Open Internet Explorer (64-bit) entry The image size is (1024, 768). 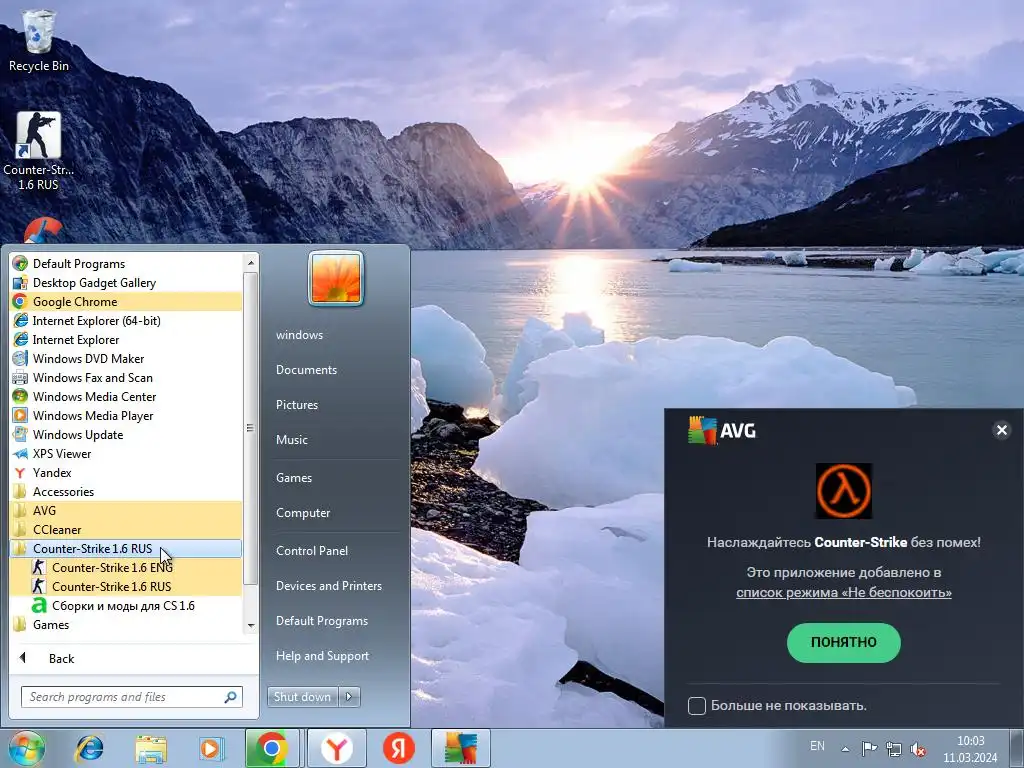click(x=127, y=321)
